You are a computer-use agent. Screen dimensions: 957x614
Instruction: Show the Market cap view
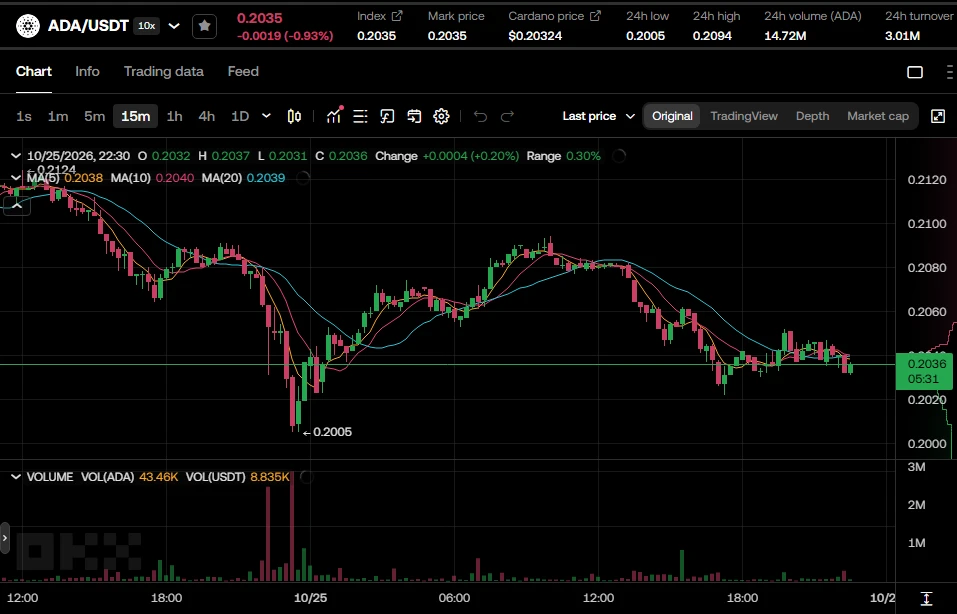[x=878, y=116]
